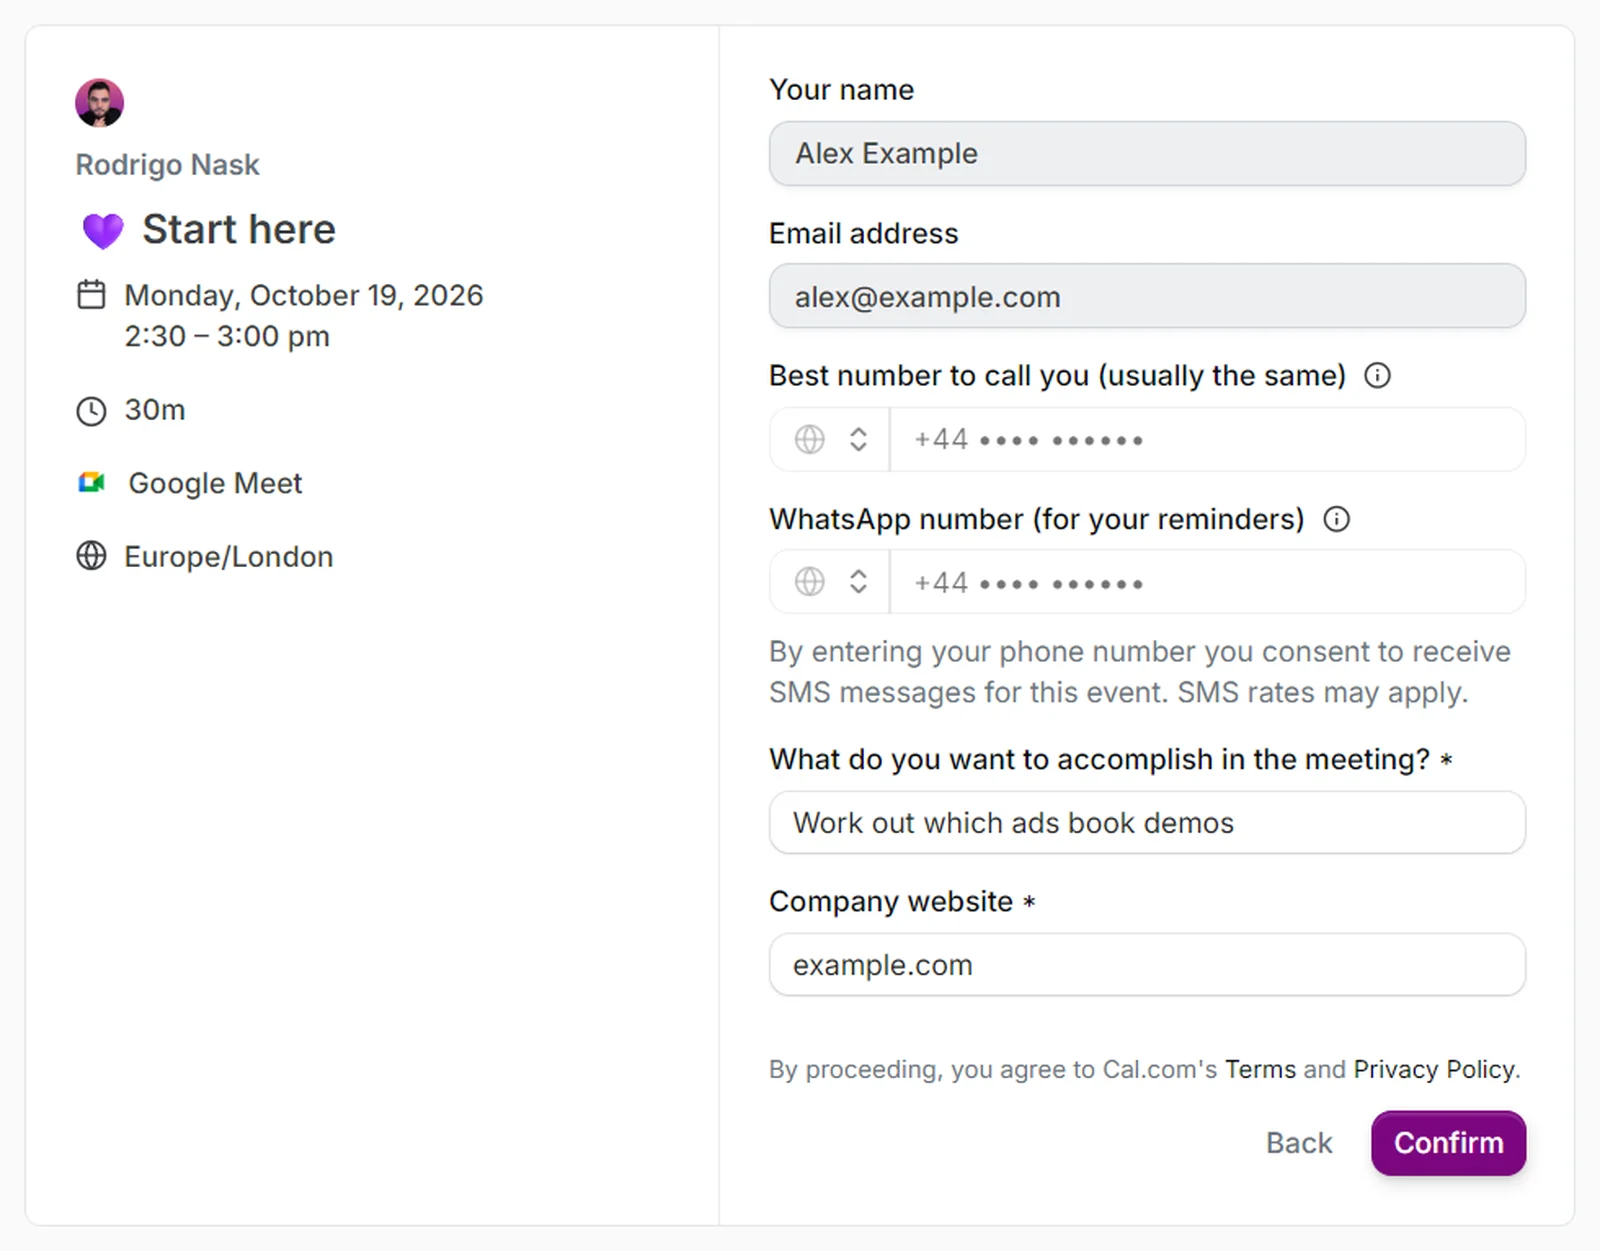
Task: Click the Email address label
Action: coord(863,233)
